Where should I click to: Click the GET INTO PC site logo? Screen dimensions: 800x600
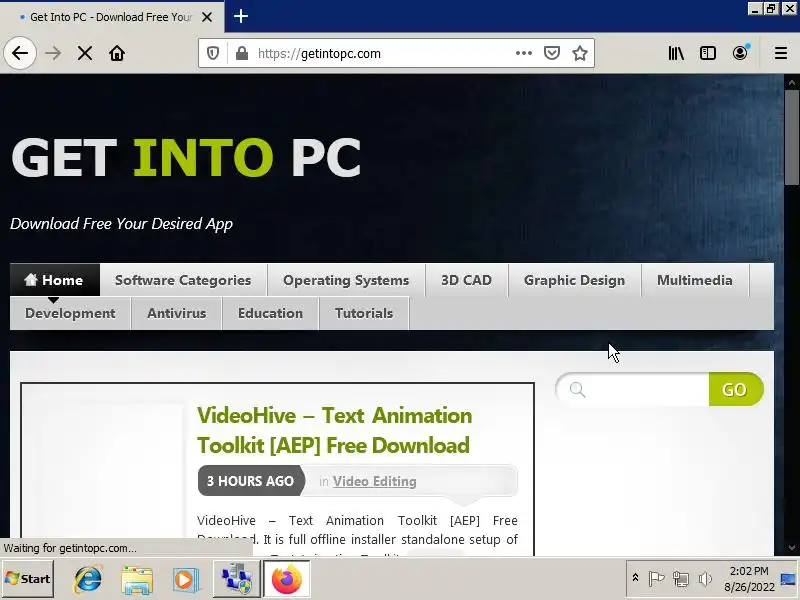186,158
